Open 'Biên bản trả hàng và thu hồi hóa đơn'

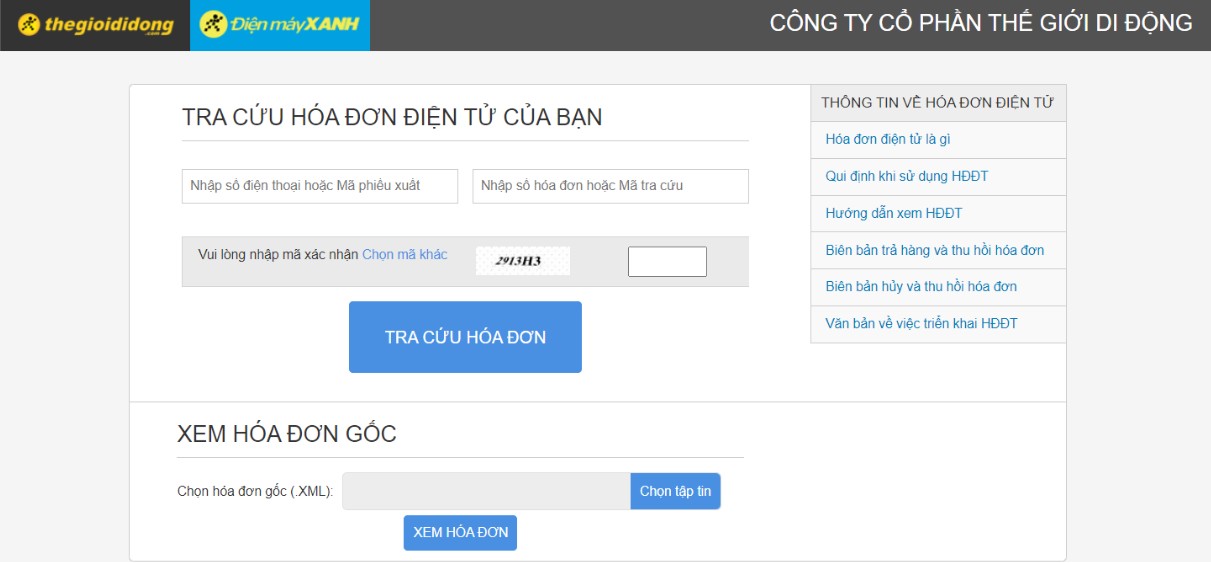[x=935, y=251]
